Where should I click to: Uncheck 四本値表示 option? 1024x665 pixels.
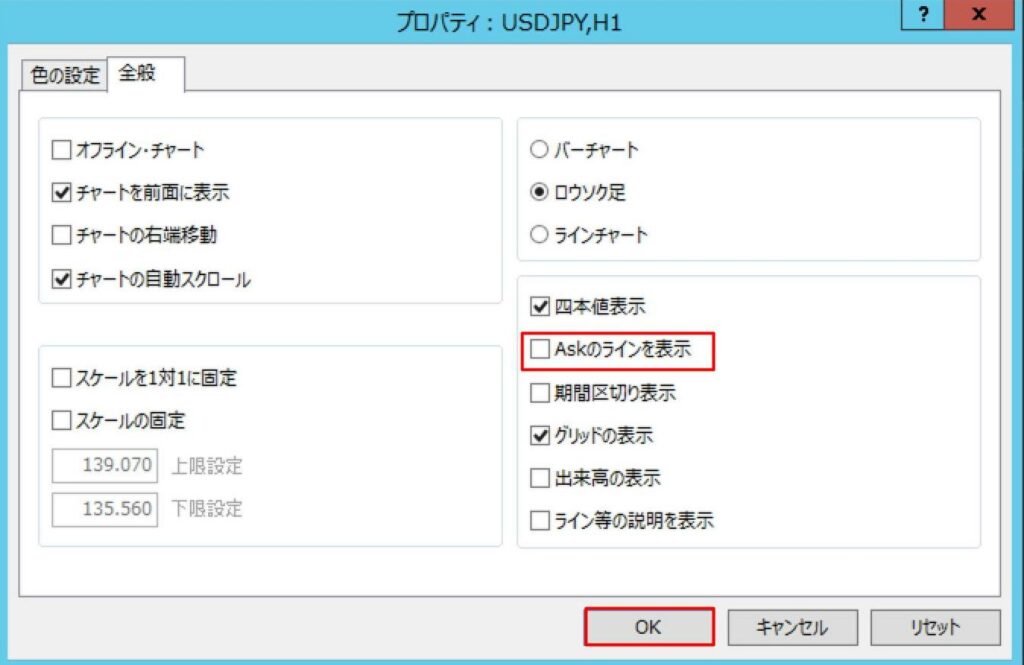tap(540, 307)
